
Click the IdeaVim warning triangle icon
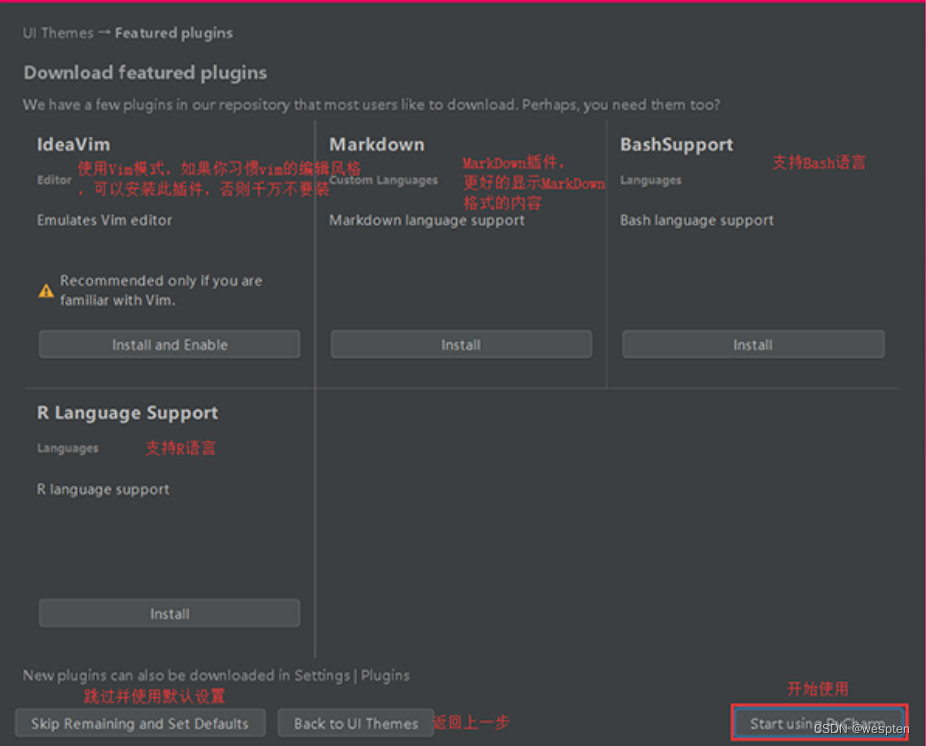[x=46, y=291]
